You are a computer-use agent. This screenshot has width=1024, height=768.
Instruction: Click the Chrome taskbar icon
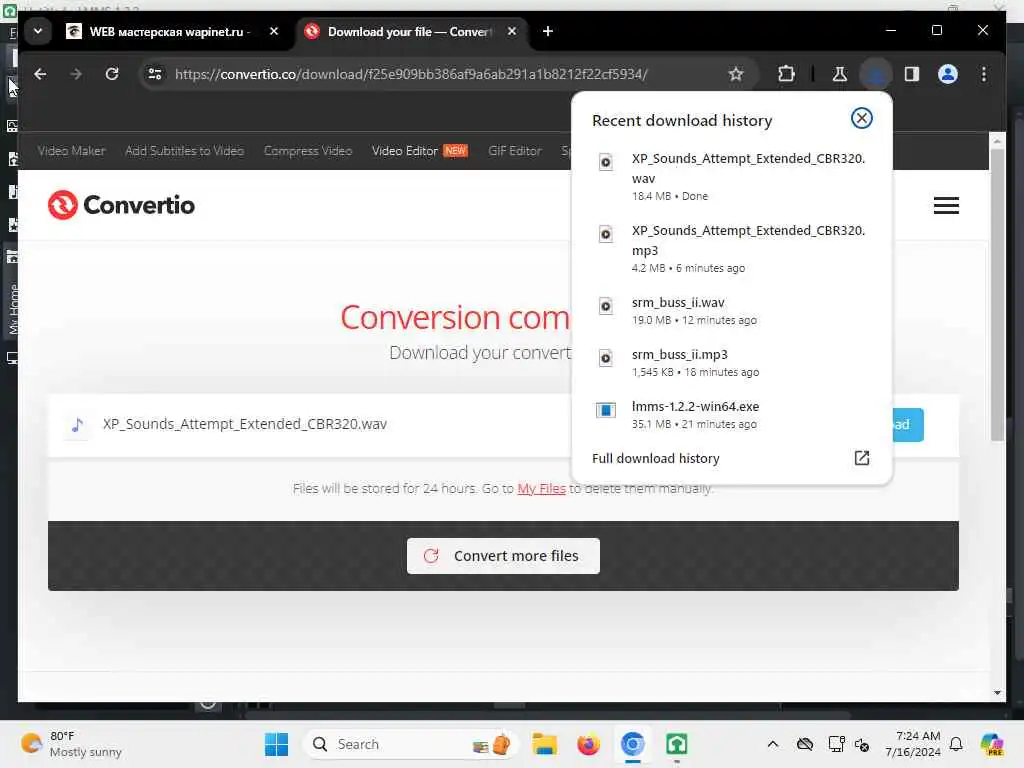click(632, 744)
